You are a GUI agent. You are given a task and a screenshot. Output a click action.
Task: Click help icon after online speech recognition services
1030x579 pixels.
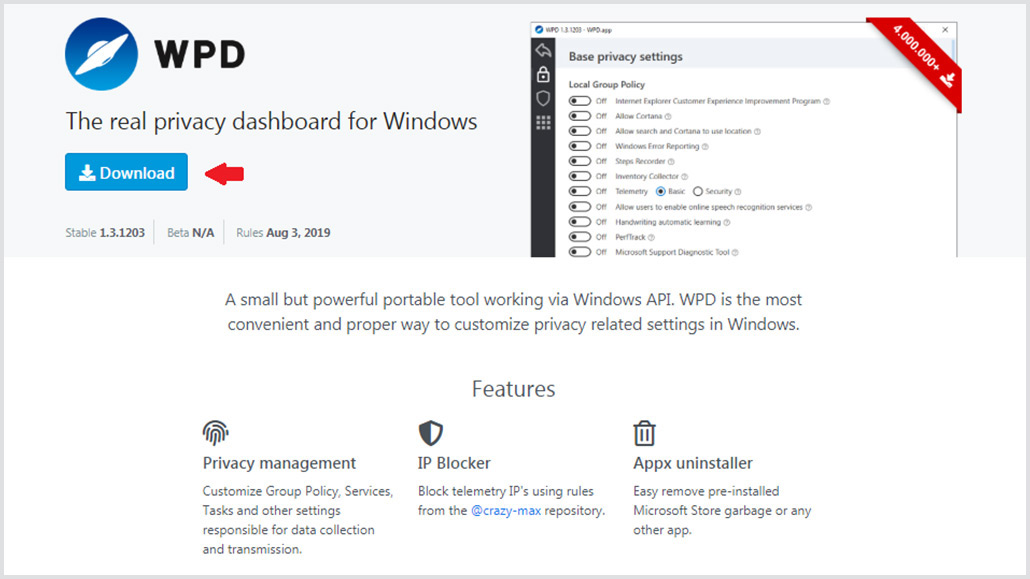coord(809,208)
